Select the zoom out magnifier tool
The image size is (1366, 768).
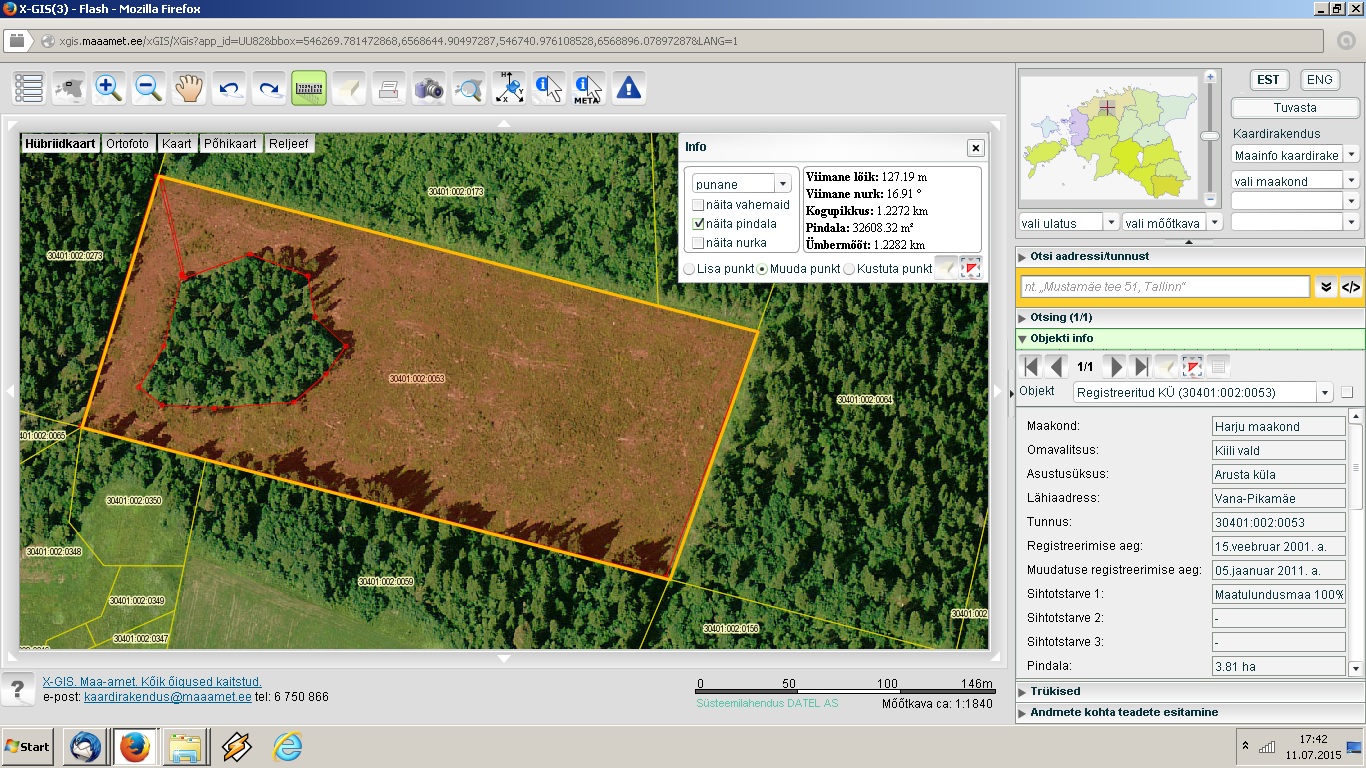coord(149,88)
